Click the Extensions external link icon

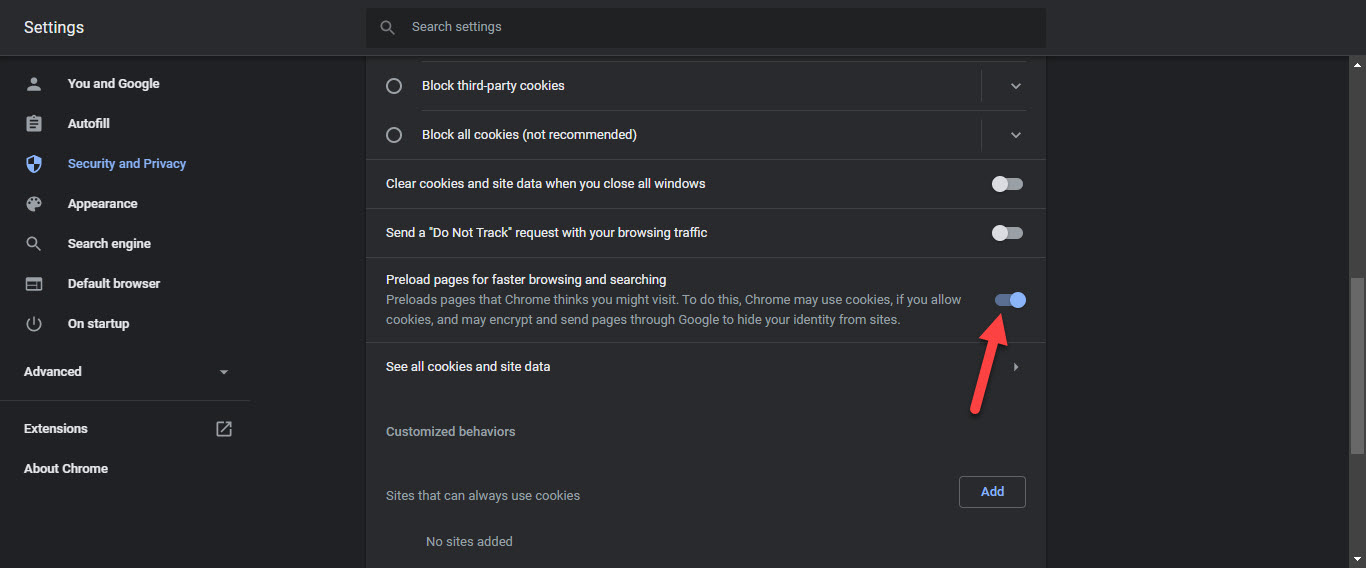[x=224, y=429]
